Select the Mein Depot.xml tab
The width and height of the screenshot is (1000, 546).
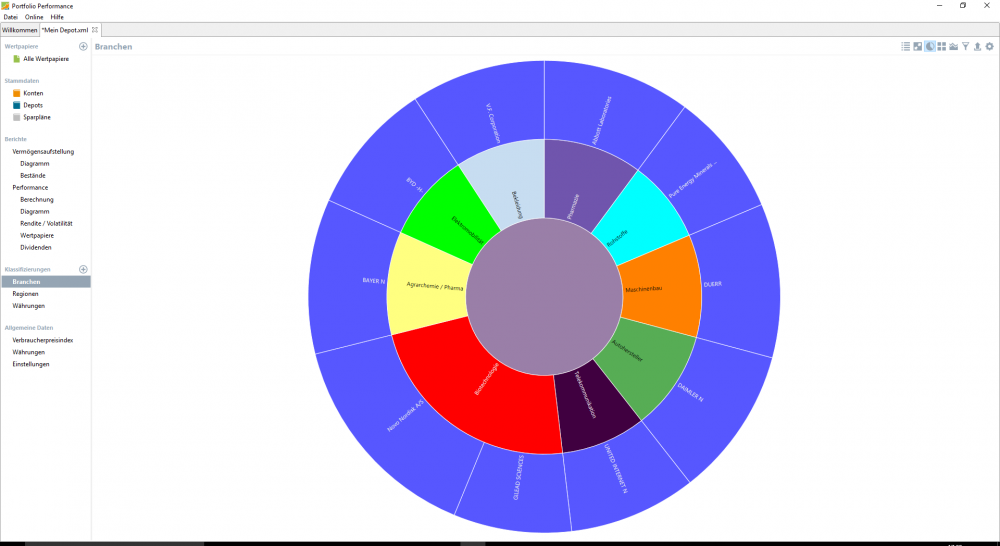point(65,30)
